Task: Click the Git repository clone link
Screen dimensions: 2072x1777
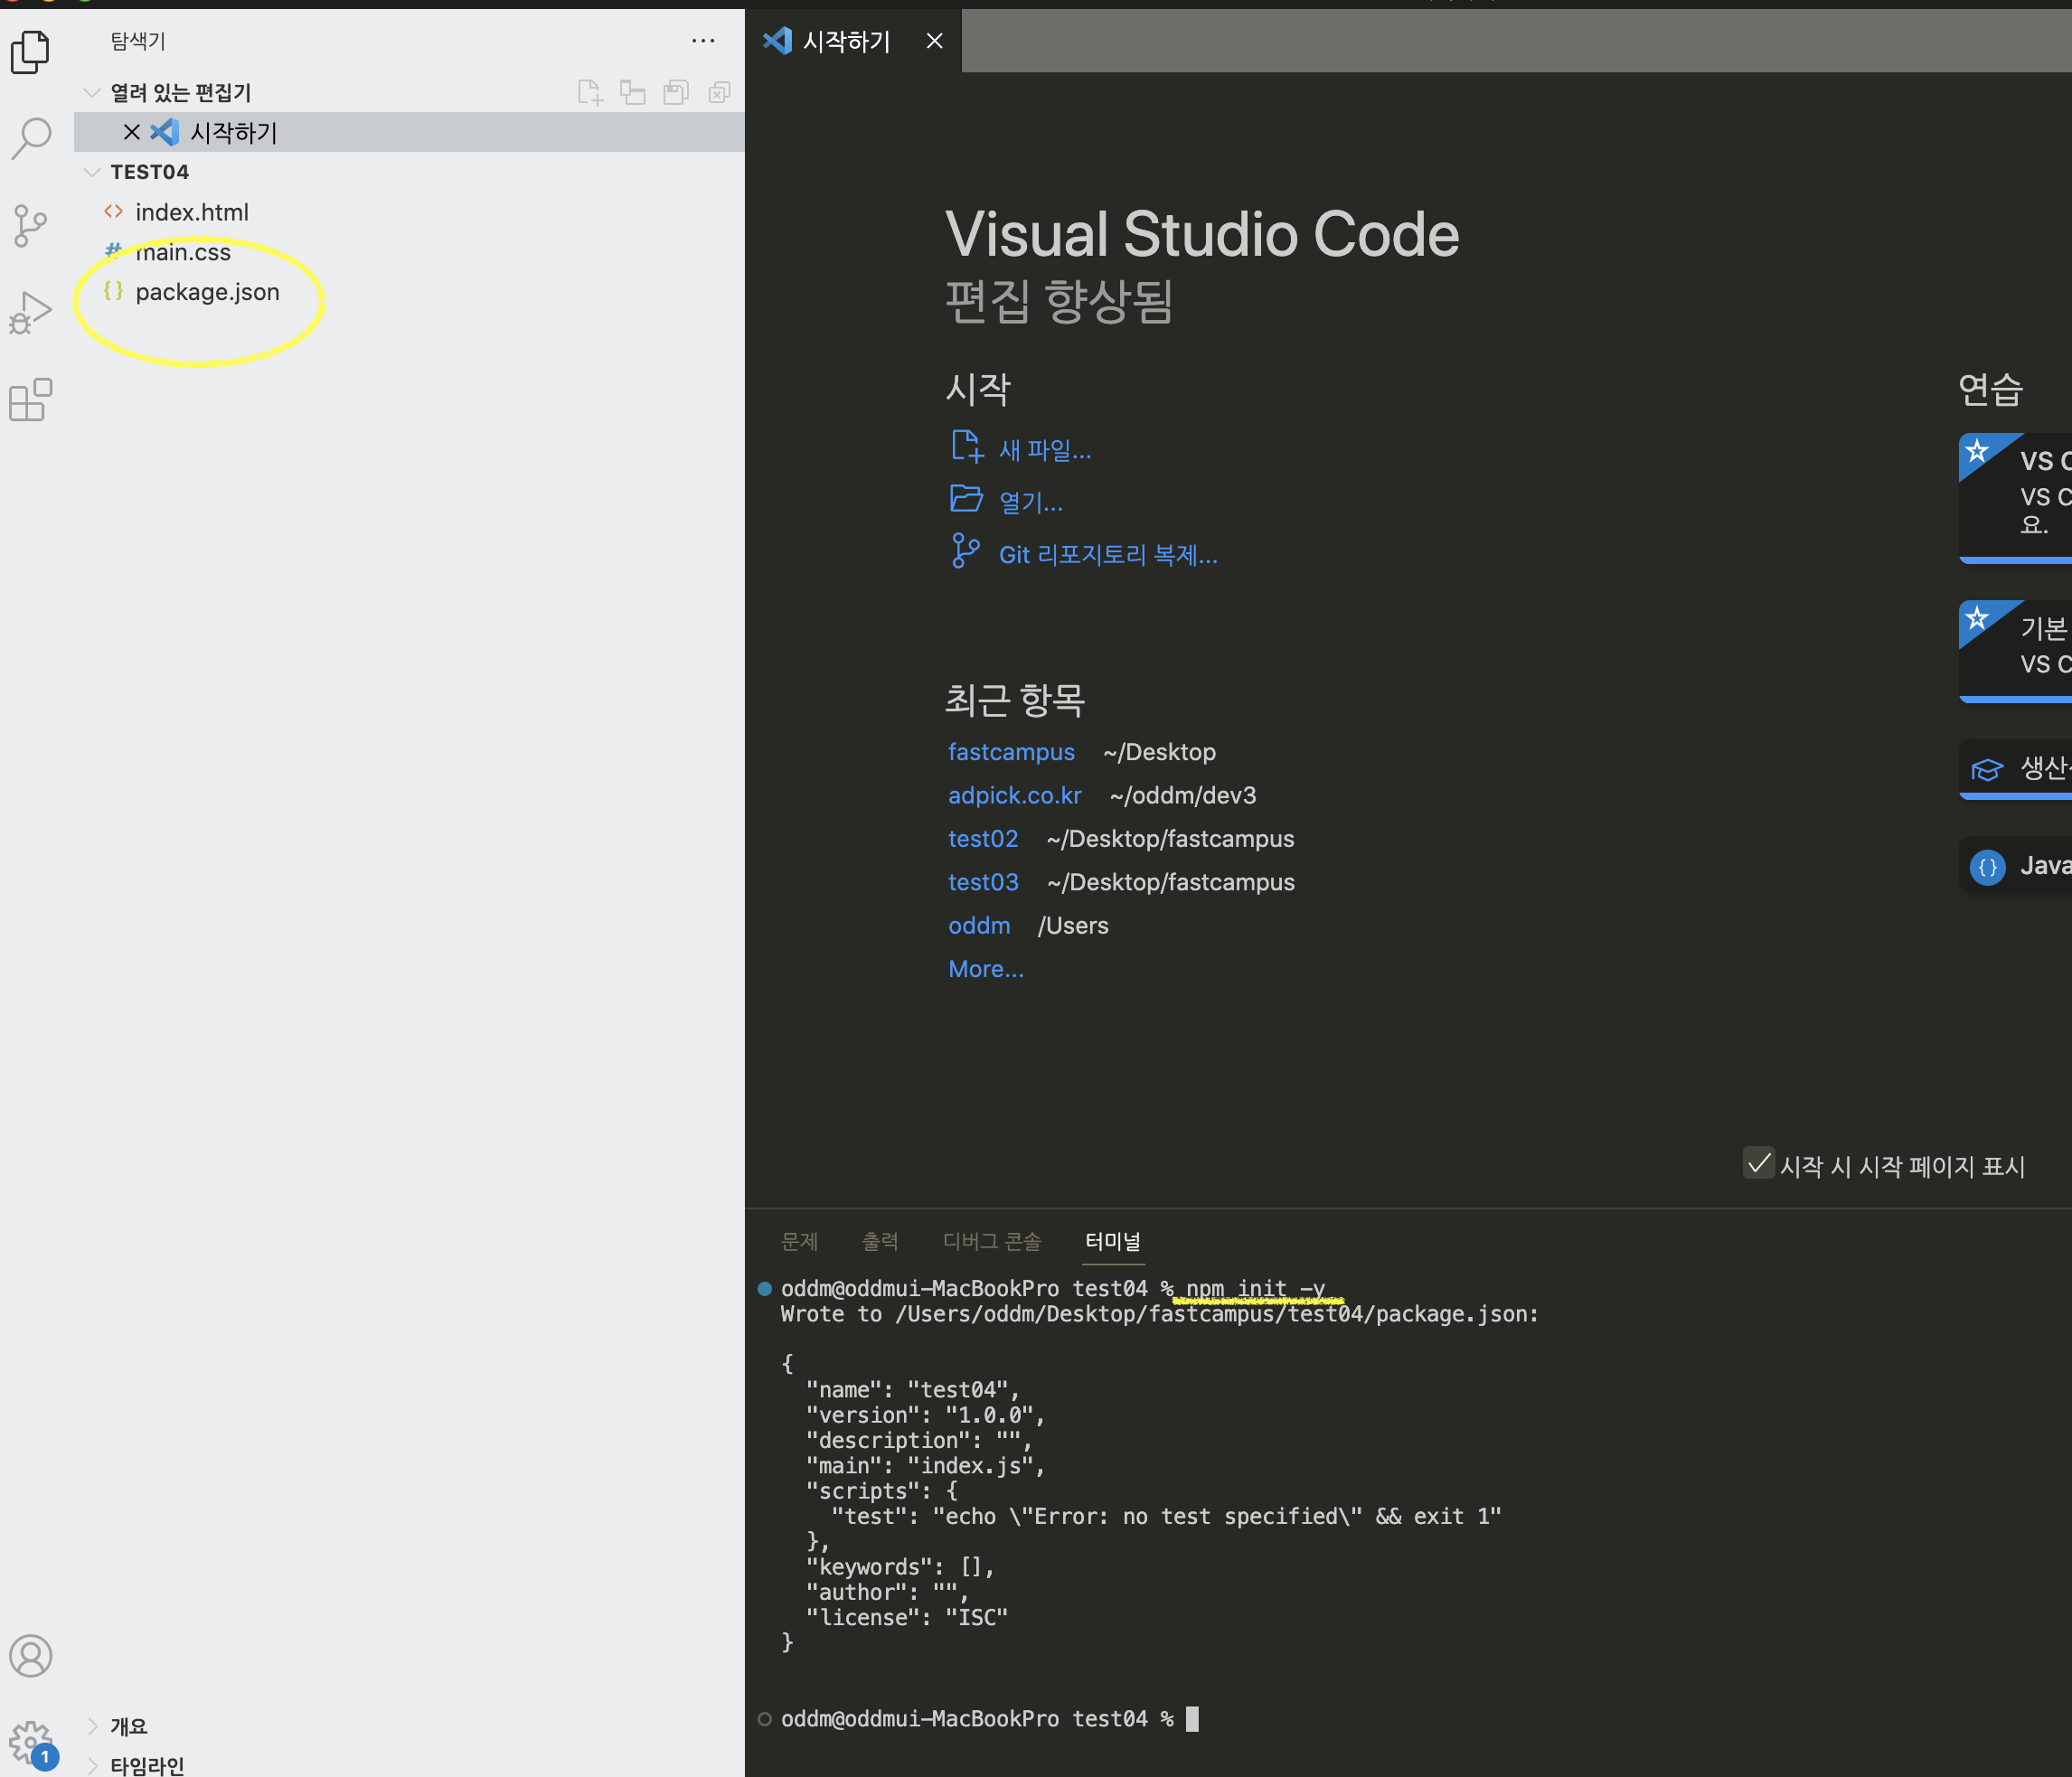Action: [1107, 555]
